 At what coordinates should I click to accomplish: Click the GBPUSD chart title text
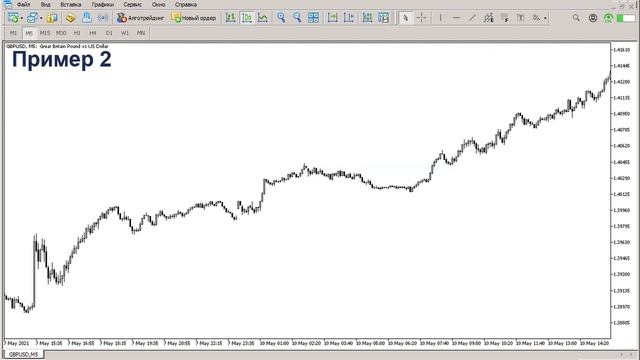57,47
